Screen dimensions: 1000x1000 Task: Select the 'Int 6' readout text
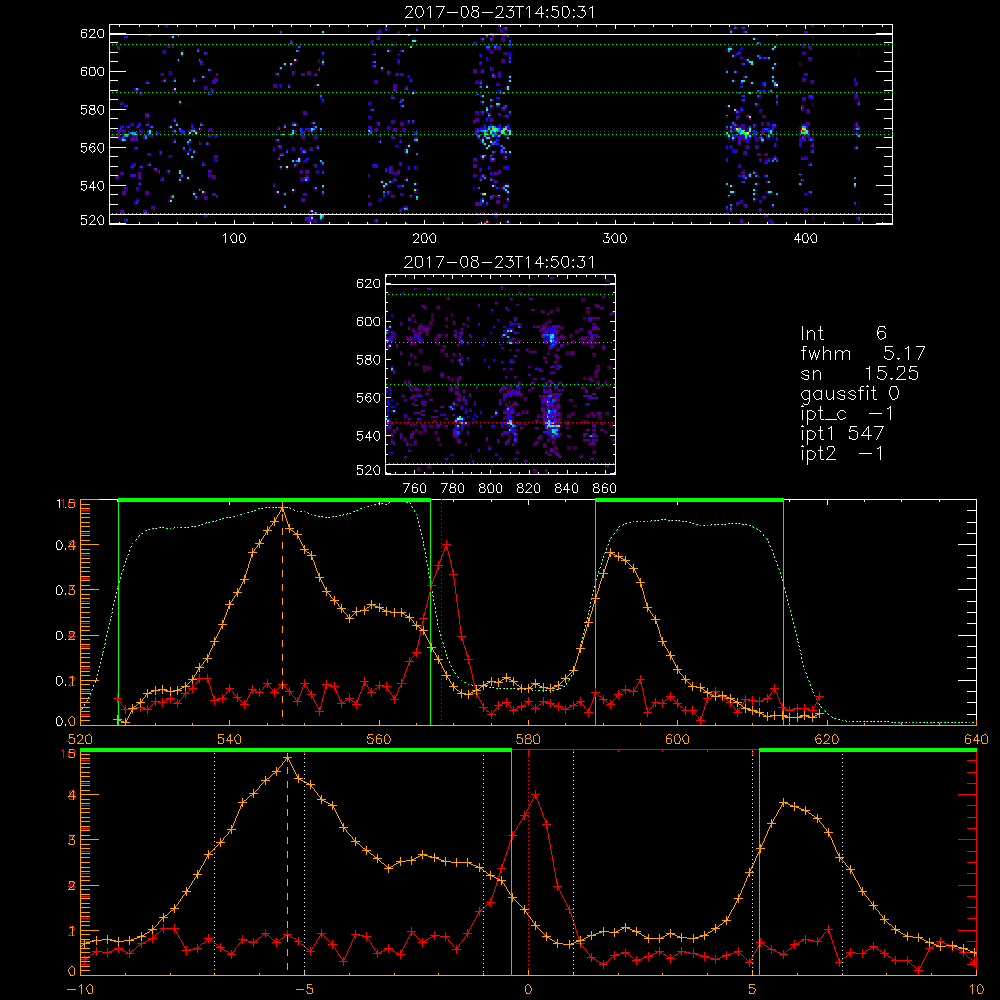tap(843, 333)
